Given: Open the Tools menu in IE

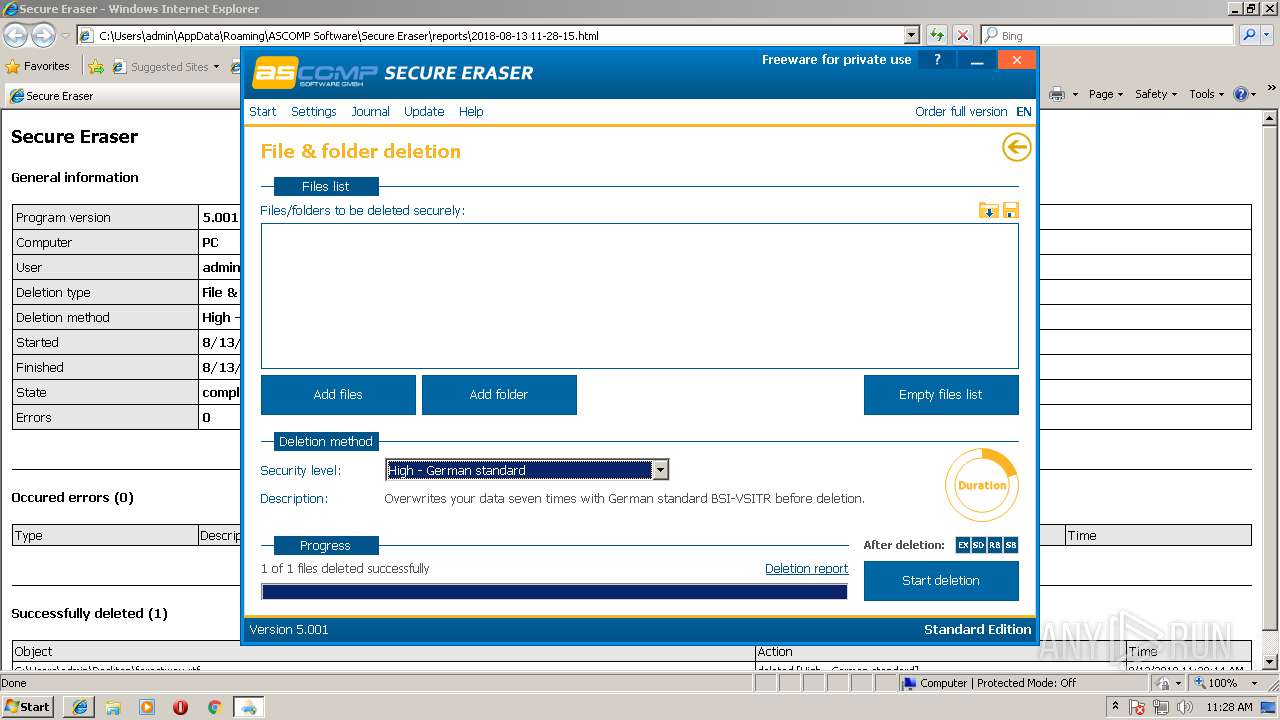Looking at the screenshot, I should tap(1206, 94).
